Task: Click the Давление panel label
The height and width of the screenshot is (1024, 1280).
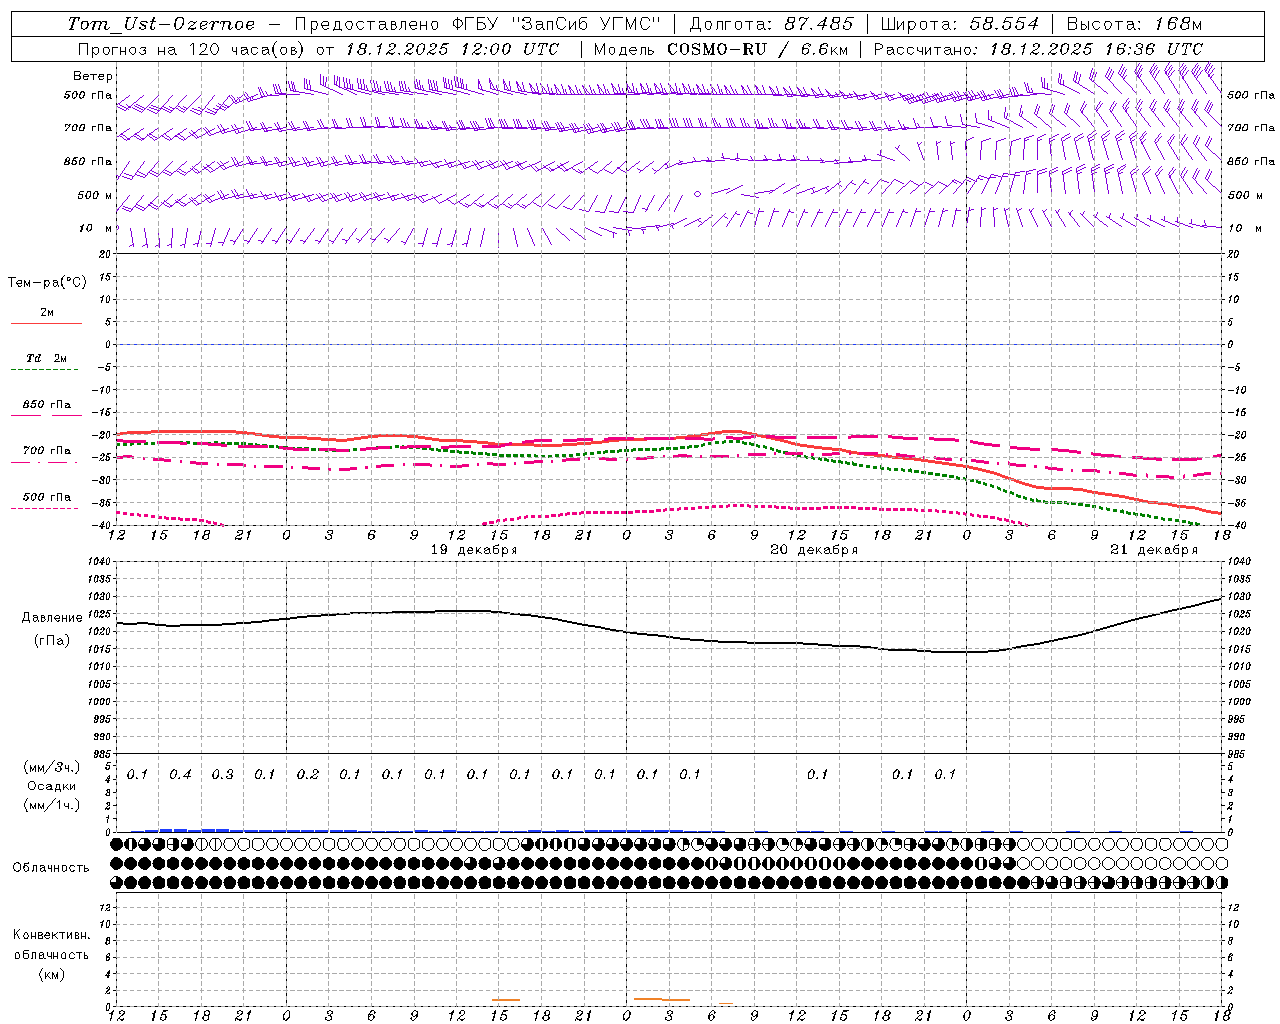Action: click(52, 618)
